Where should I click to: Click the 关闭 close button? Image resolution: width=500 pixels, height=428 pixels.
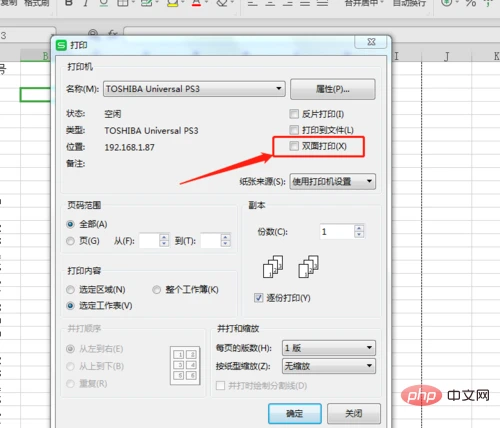click(x=354, y=414)
